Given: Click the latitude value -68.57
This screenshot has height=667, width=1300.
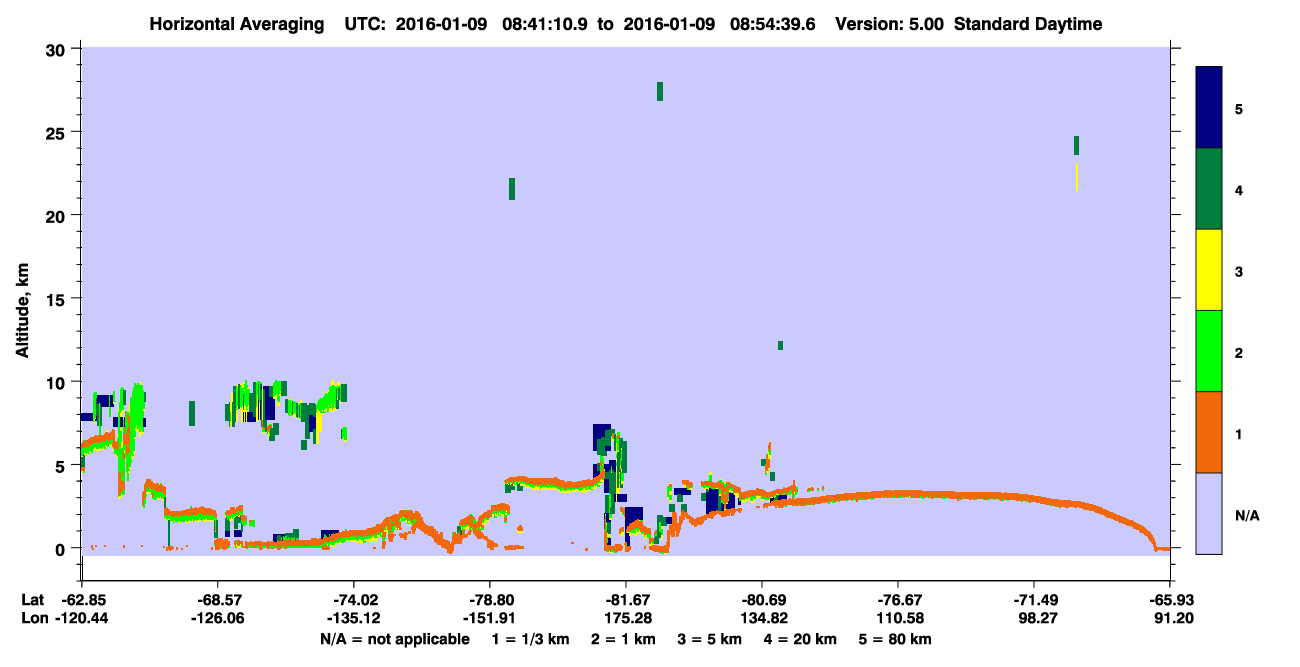Looking at the screenshot, I should click(x=217, y=600).
